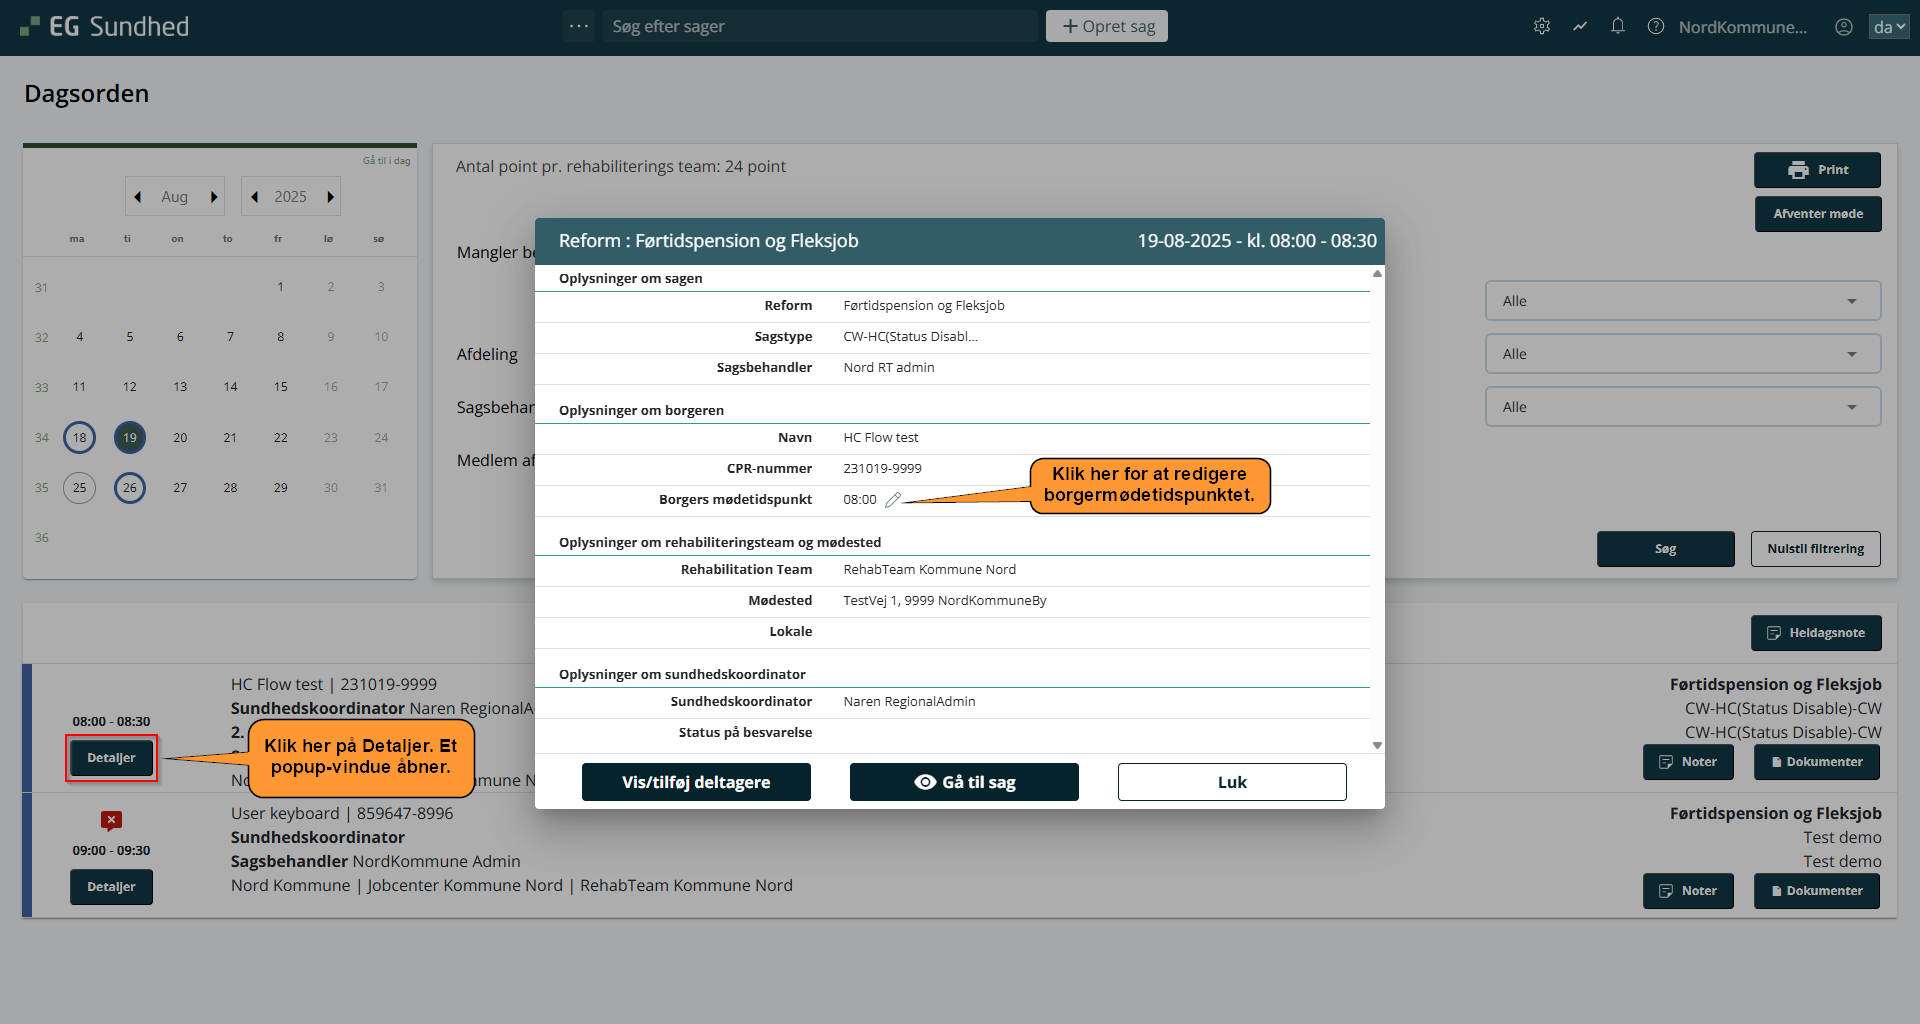Expand the Sagsbehandler 'Alle' dropdown
Viewport: 1920px width, 1024px height.
[x=1682, y=407]
